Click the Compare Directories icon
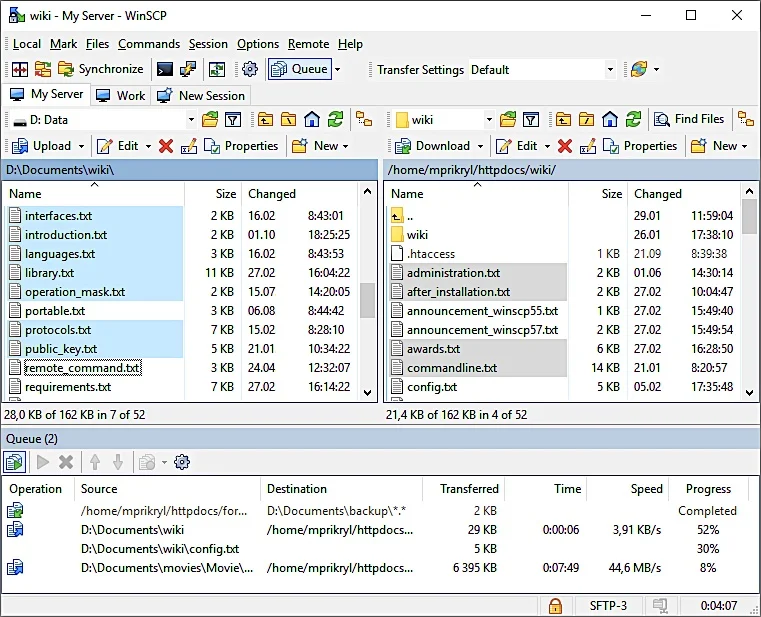 [x=43, y=69]
